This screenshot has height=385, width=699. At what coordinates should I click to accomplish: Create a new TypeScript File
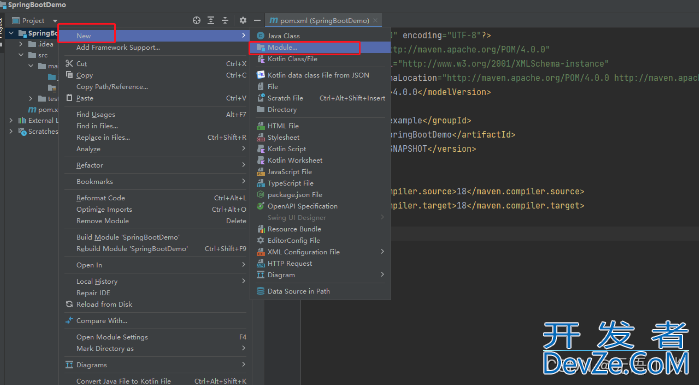pos(321,183)
